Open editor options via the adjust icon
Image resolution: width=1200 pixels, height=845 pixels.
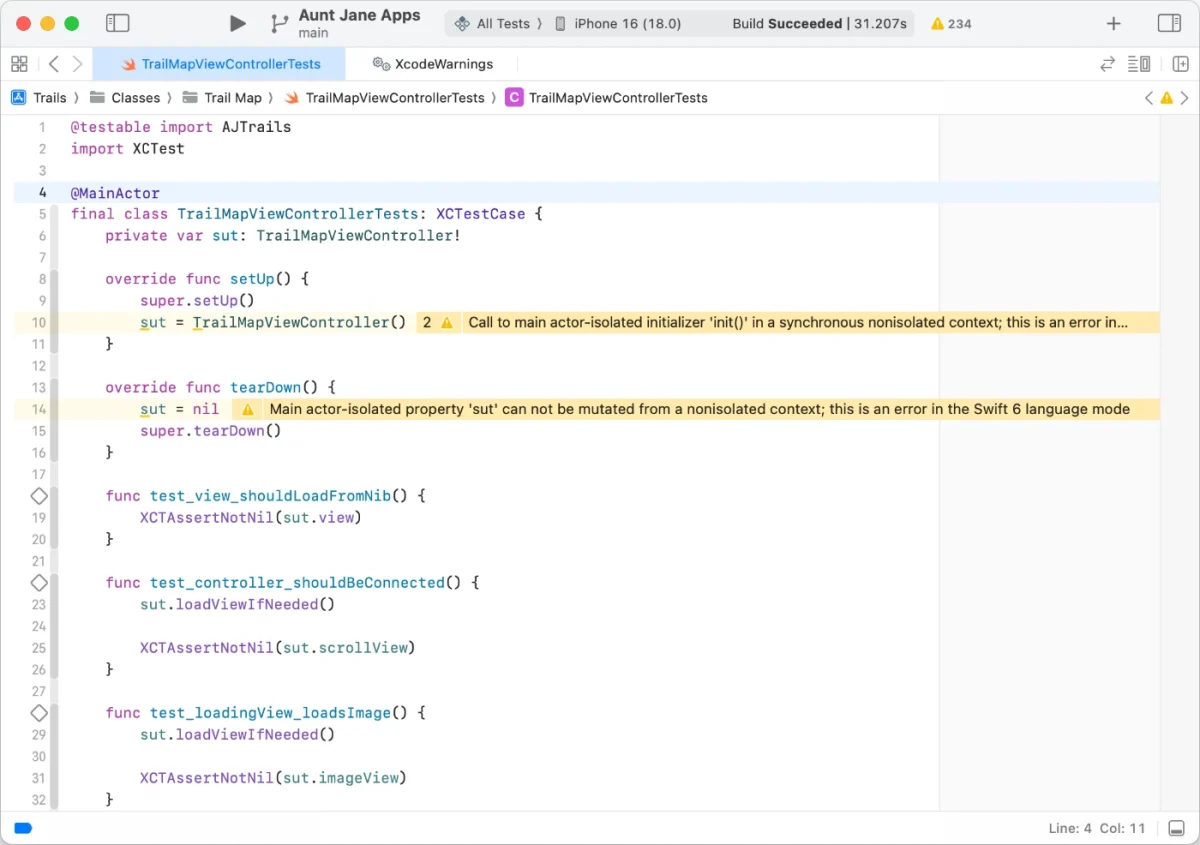(1139, 63)
